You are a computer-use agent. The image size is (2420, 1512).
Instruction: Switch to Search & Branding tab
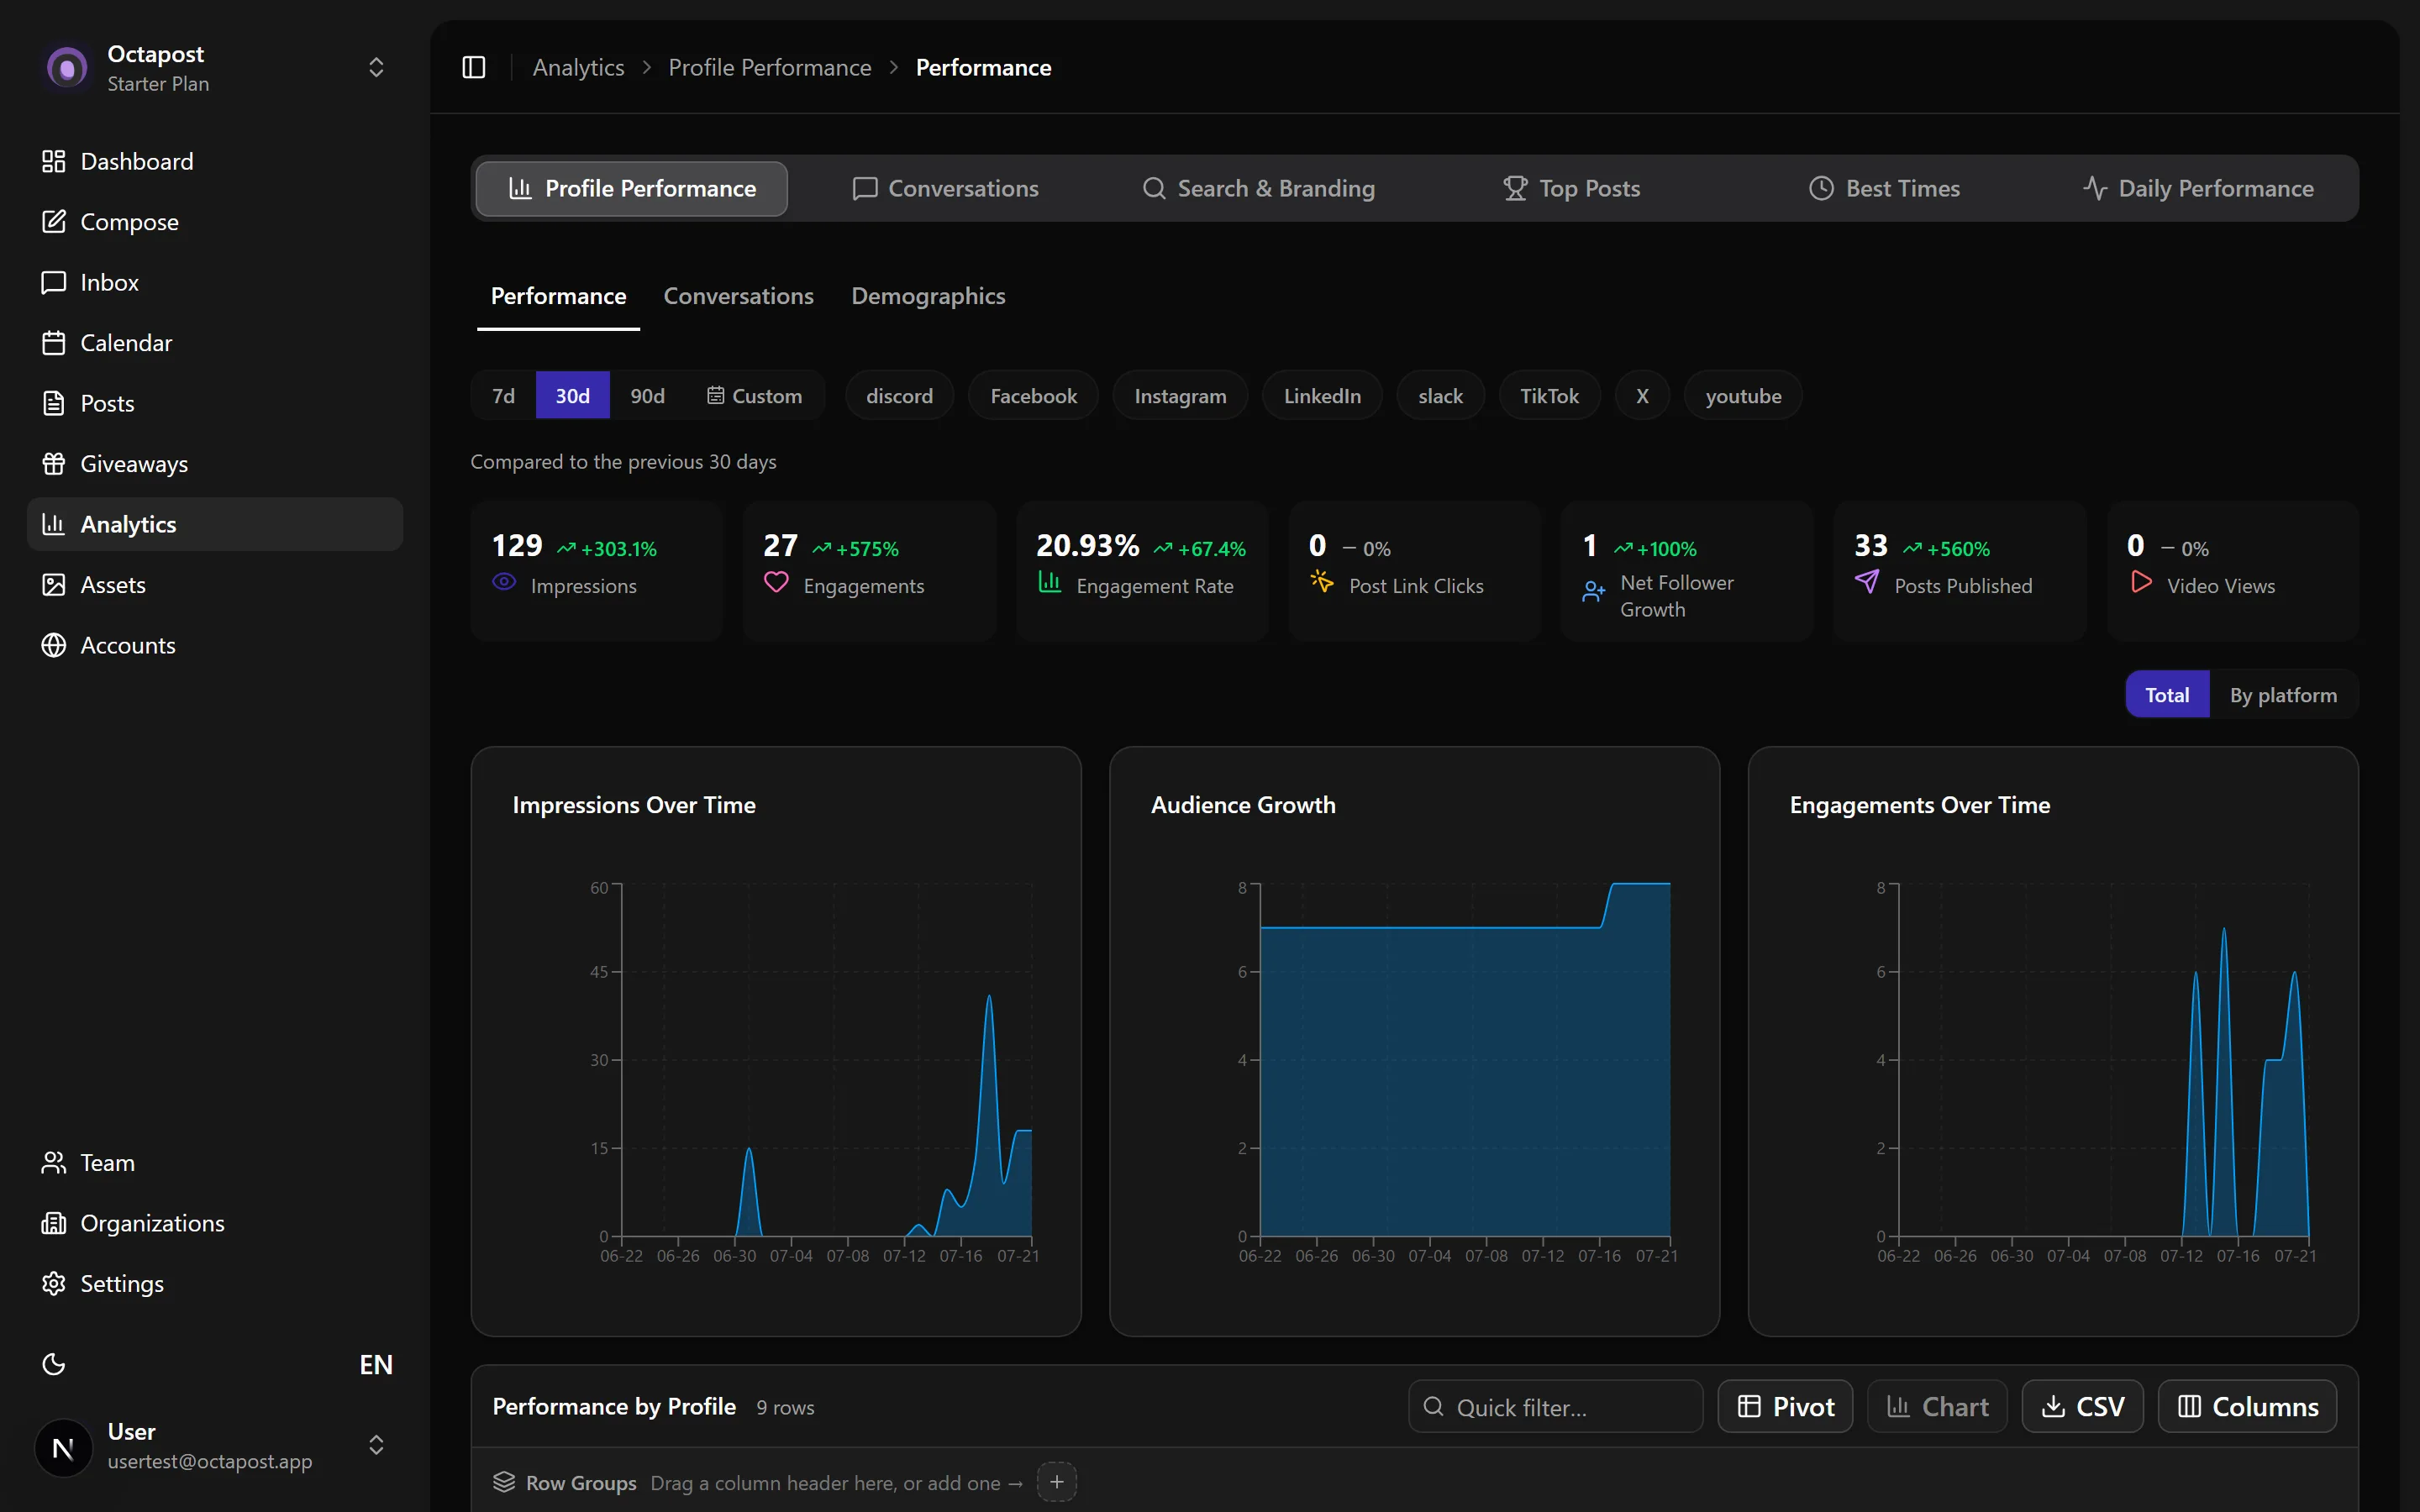pos(1259,188)
